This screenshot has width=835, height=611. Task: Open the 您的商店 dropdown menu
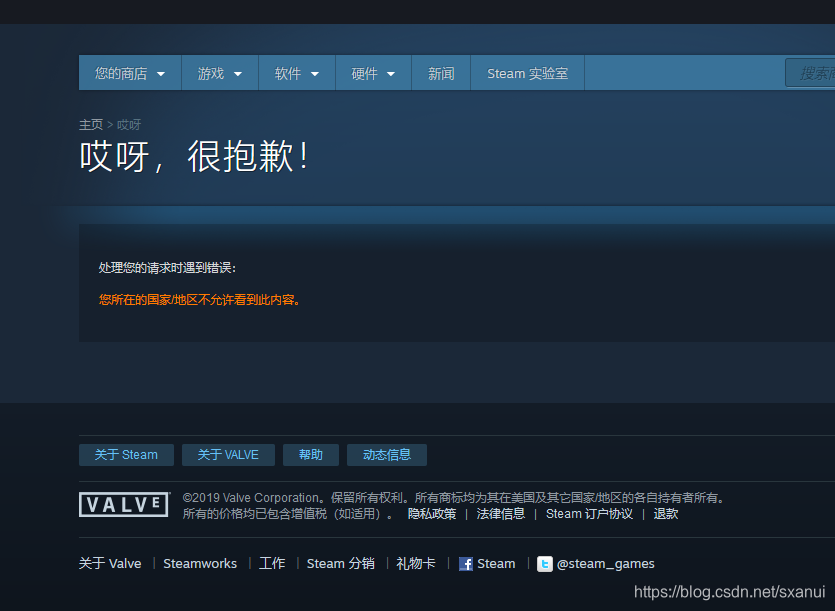click(x=130, y=73)
